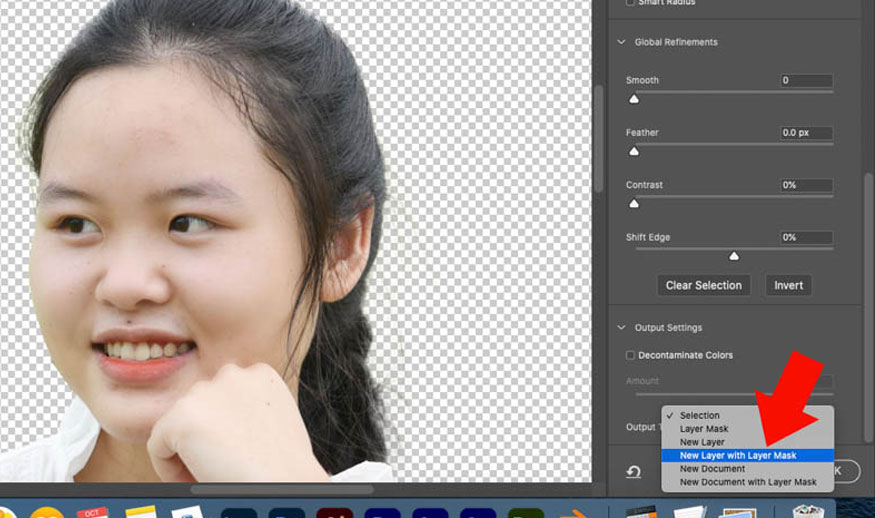This screenshot has height=518, width=875.
Task: Click the Feather slider handle
Action: pos(634,152)
